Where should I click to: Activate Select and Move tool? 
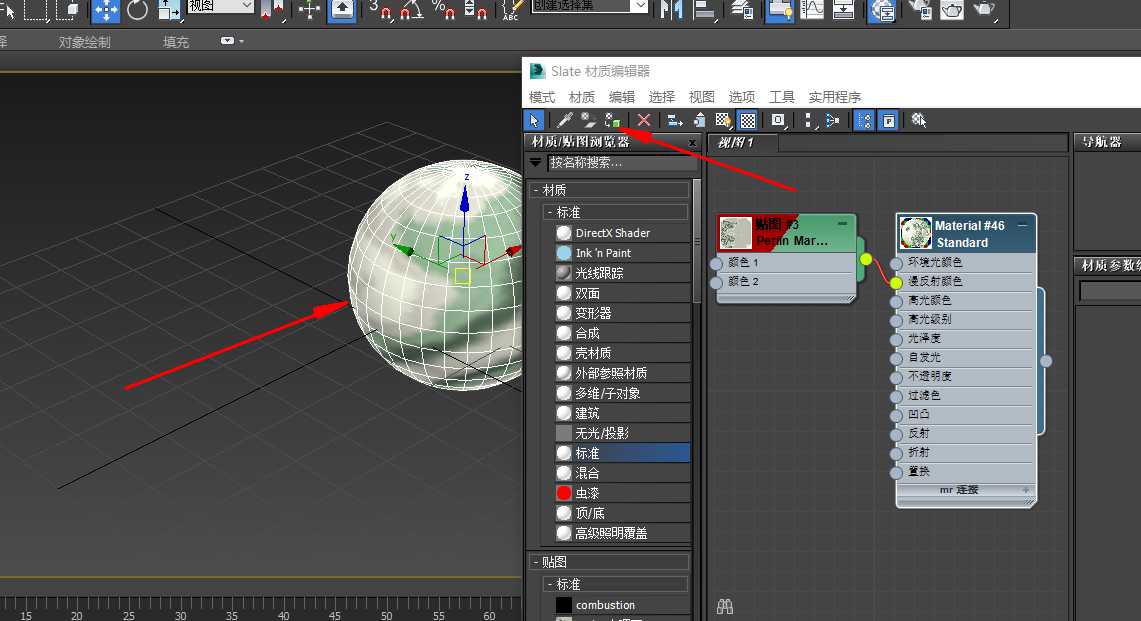[106, 10]
